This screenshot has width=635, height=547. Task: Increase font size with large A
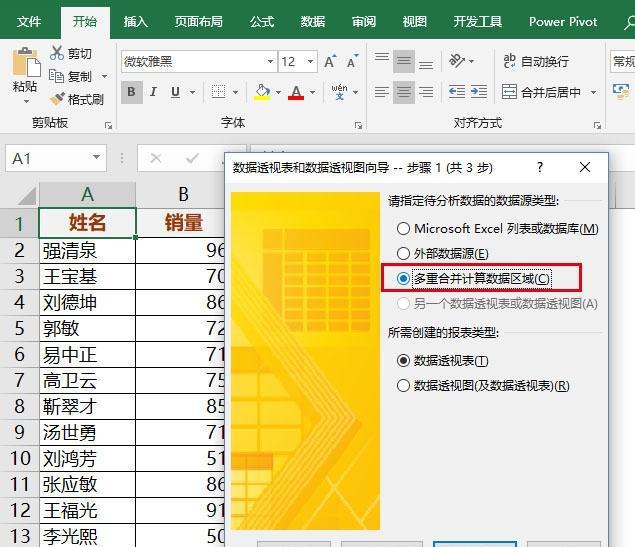330,62
